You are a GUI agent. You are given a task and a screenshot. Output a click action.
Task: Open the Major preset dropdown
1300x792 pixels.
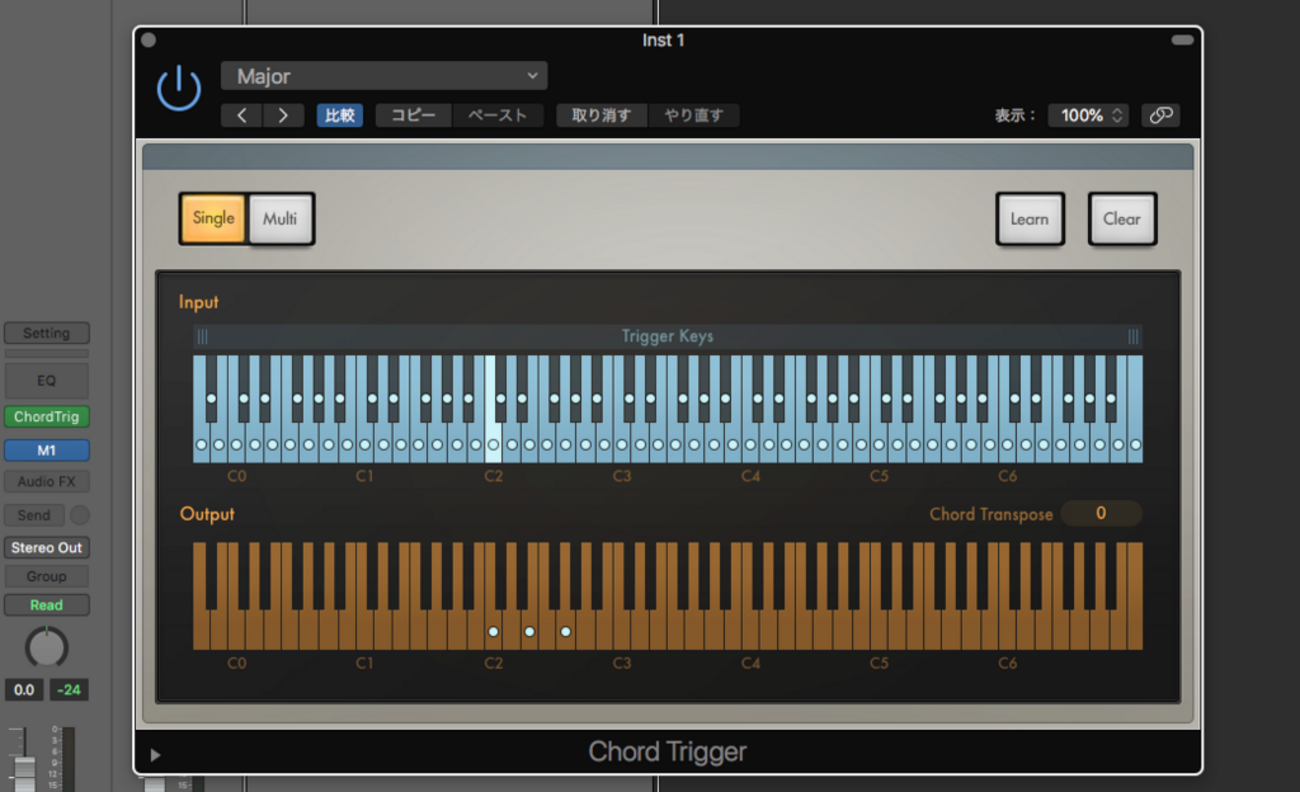(x=384, y=76)
